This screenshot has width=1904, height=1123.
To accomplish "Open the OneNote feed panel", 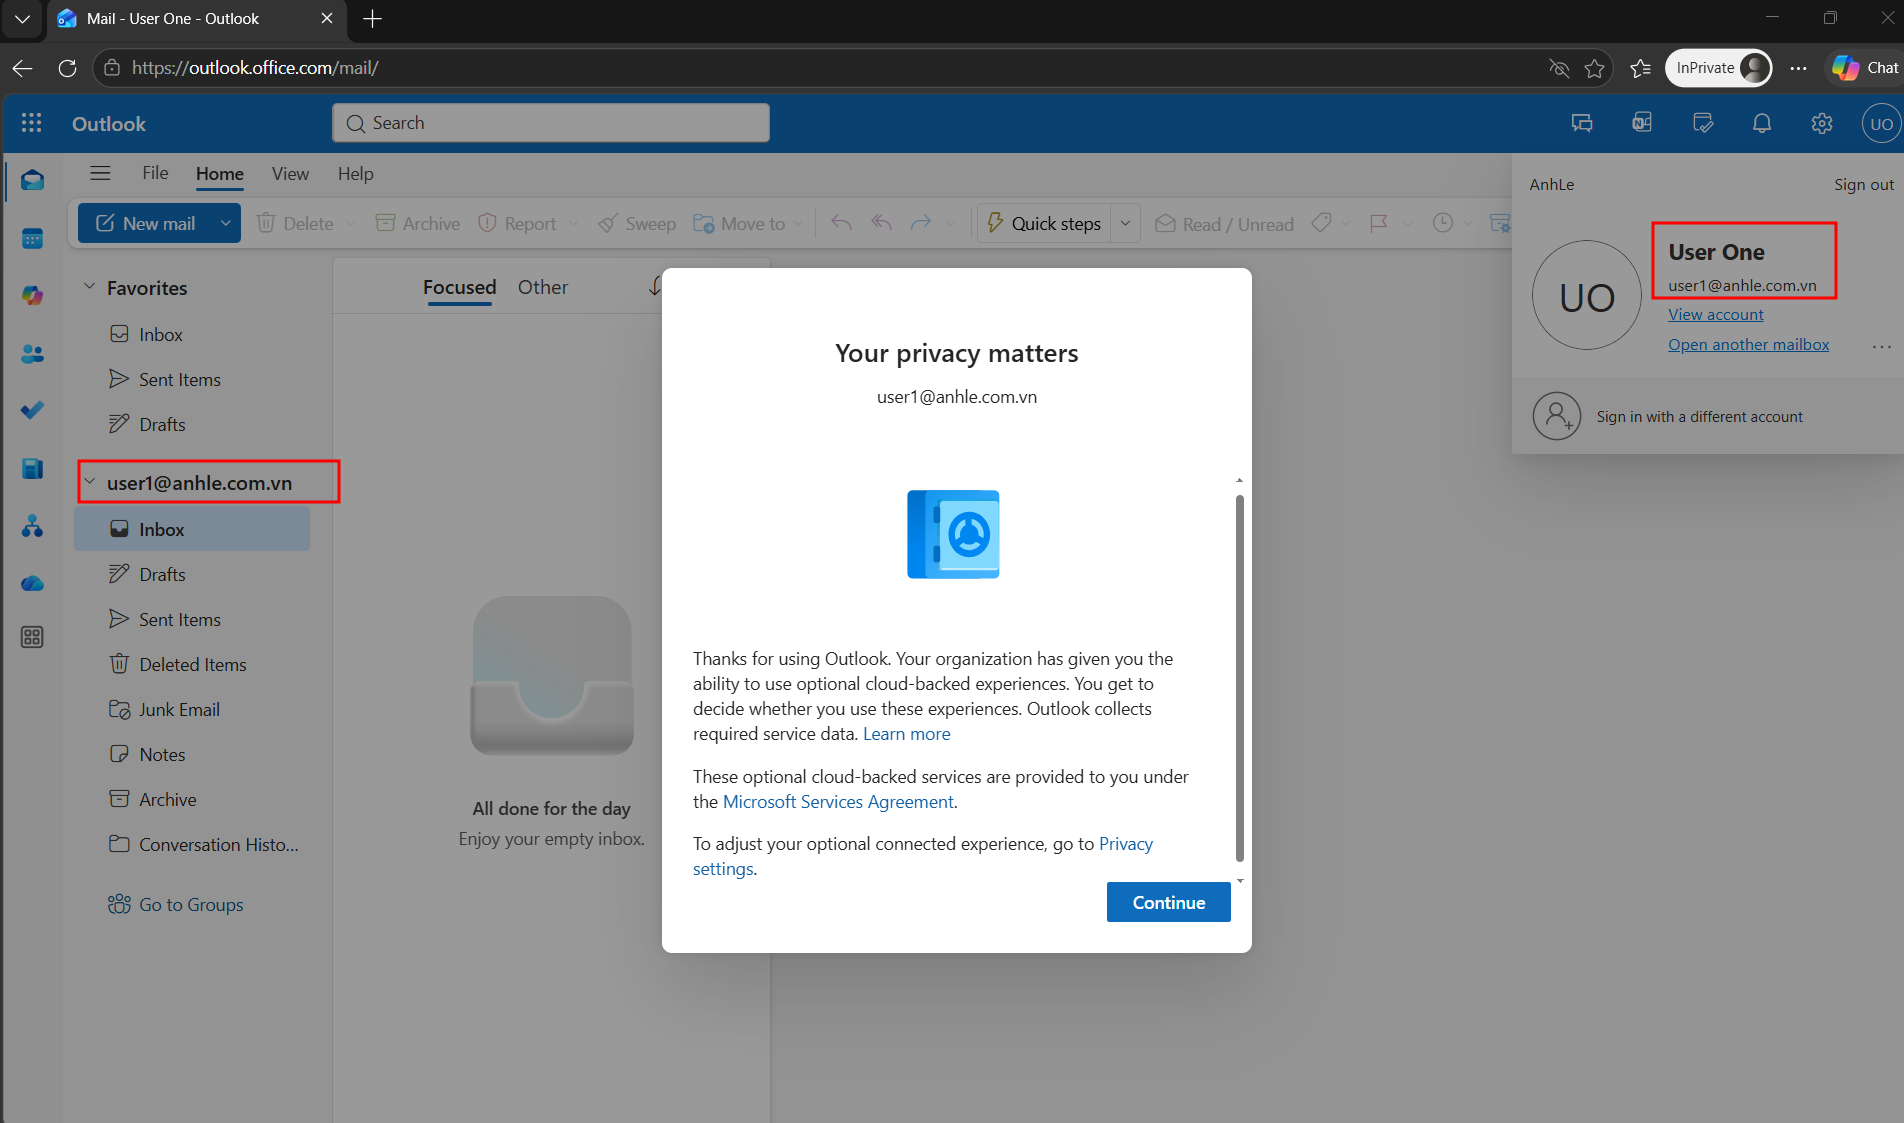I will 1642,123.
